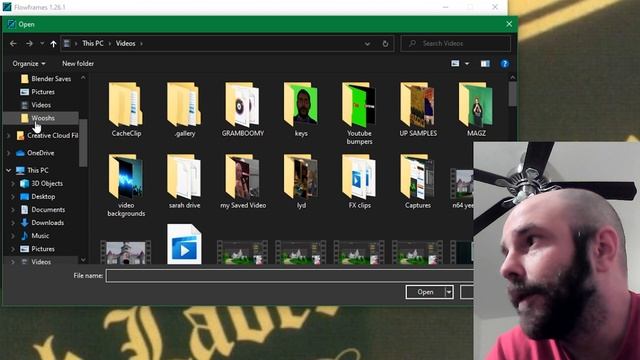Select the lyd folder
Viewport: 640px width, 360px height.
pyautogui.click(x=301, y=182)
